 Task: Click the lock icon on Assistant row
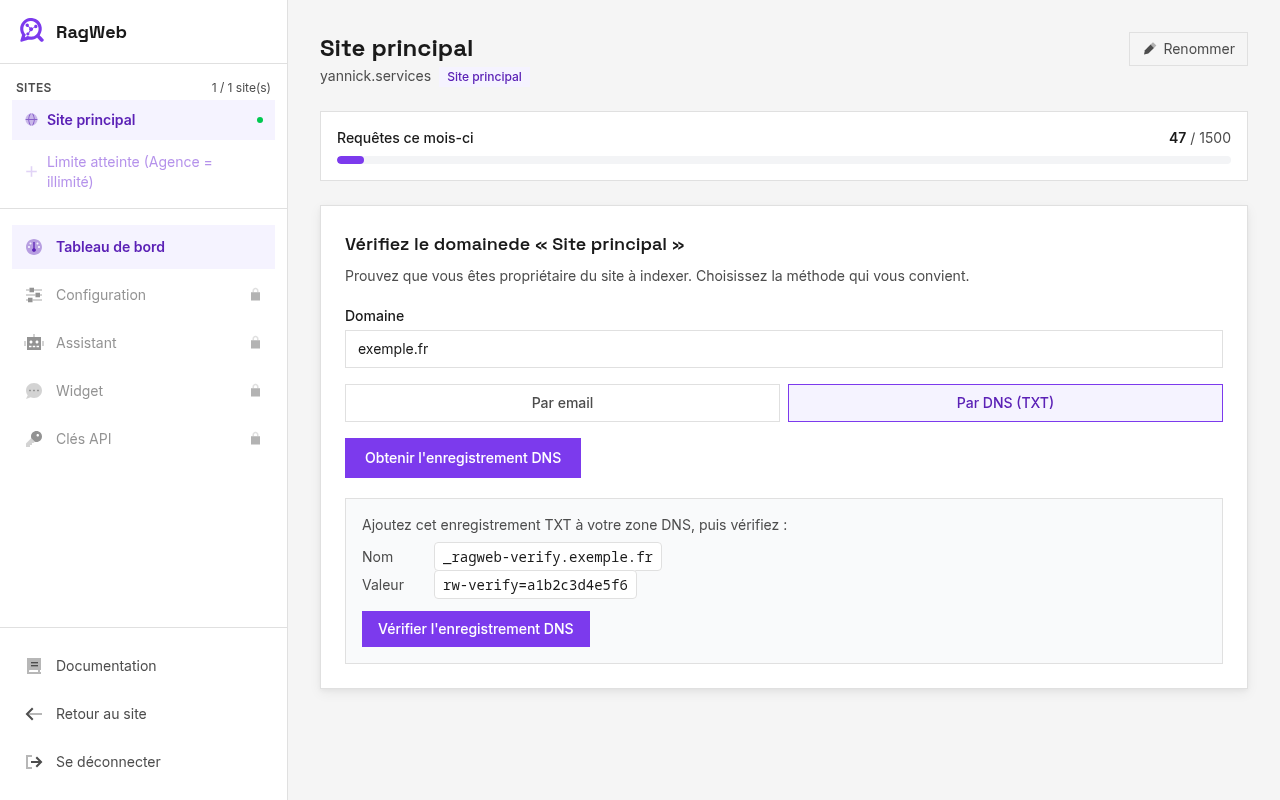(x=255, y=343)
